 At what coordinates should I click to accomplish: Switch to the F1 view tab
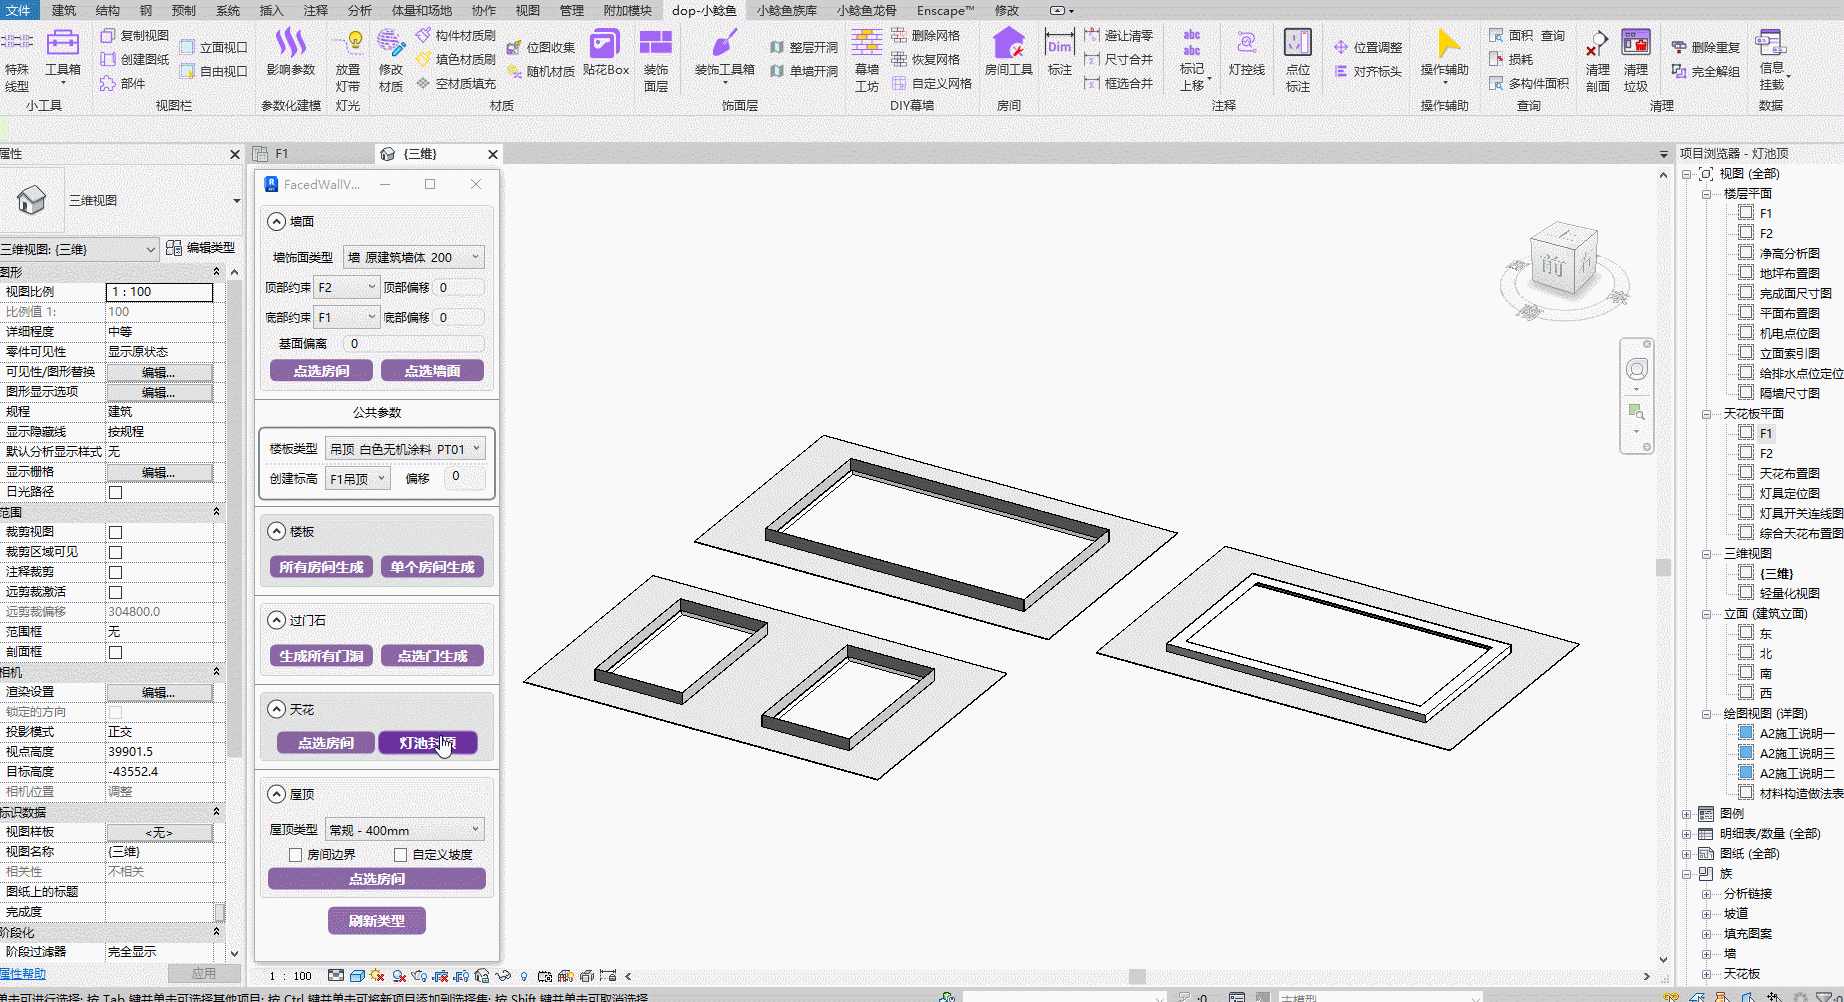click(x=282, y=154)
